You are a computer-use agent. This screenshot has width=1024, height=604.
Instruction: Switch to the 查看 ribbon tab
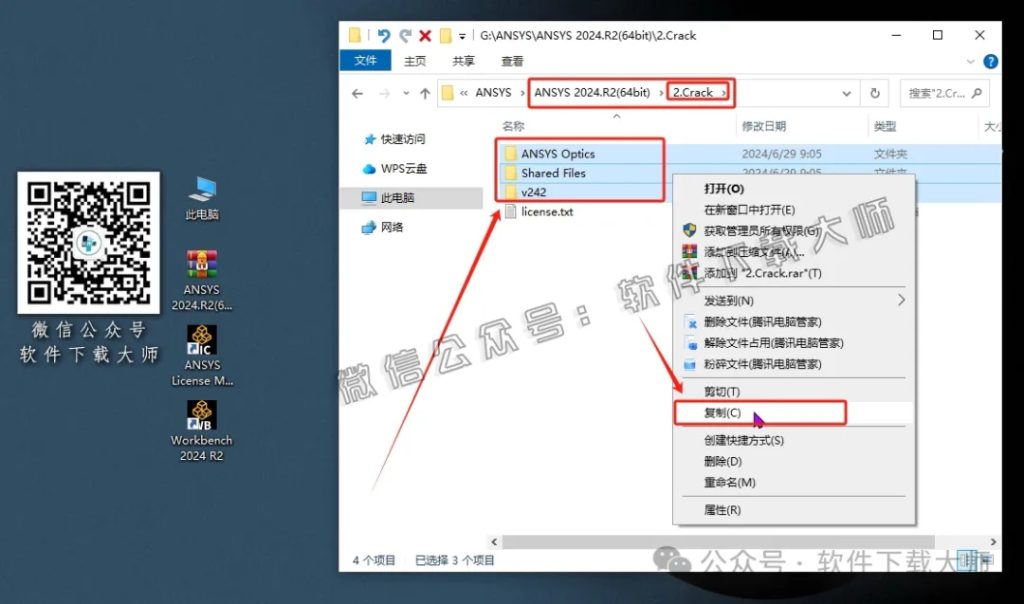pos(512,60)
